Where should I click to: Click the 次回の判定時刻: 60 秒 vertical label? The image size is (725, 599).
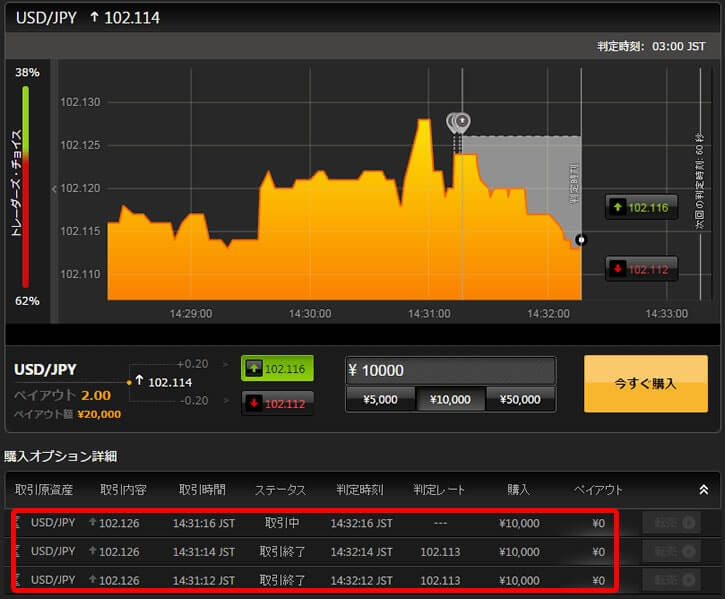(699, 181)
